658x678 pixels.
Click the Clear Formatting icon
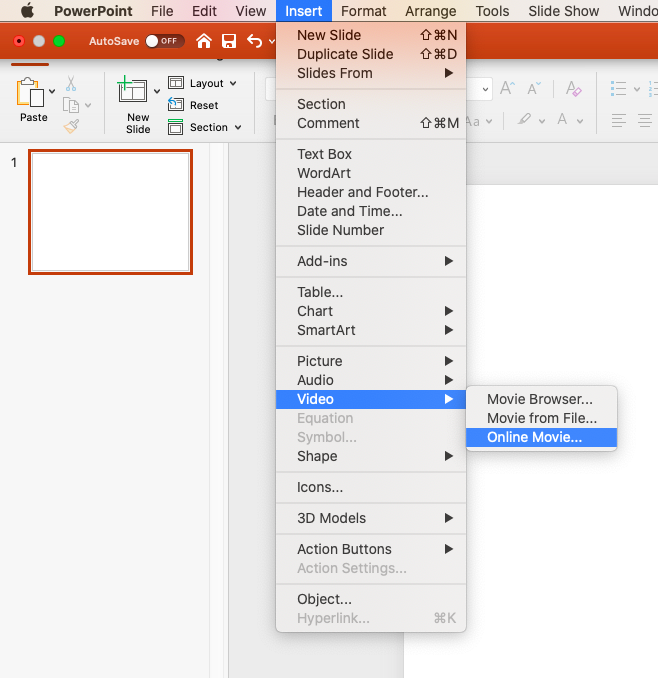[x=574, y=89]
